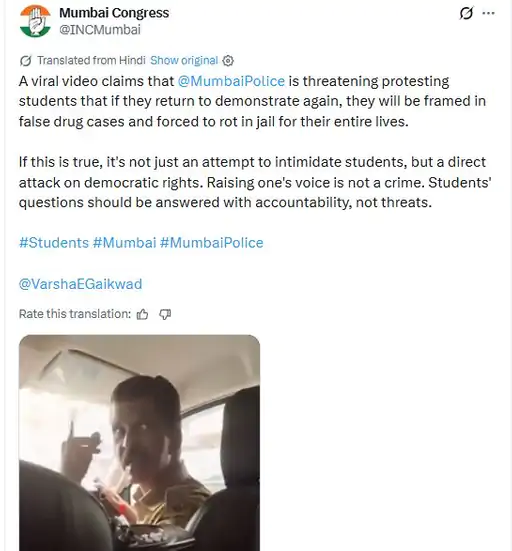
Task: Open the @VarshaEGaikwad mention
Action: pyautogui.click(x=80, y=284)
